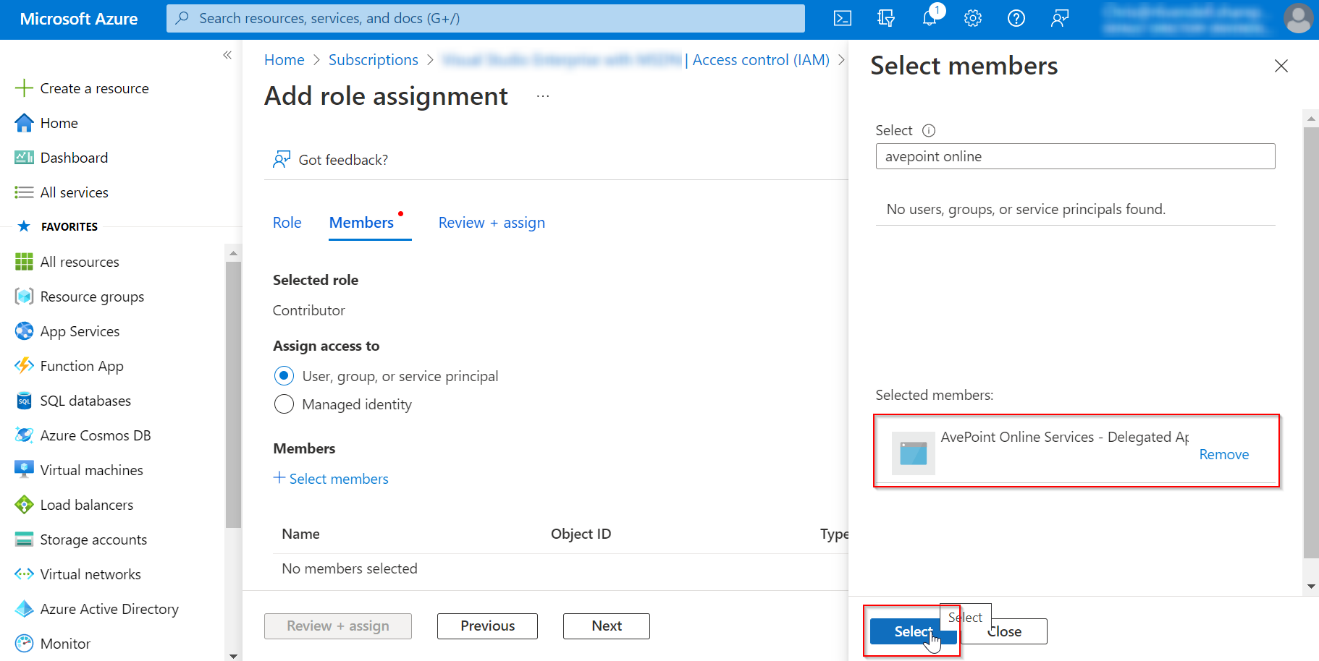Viewport: 1319px width, 661px height.
Task: Open Cloud Shell from the top bar
Action: pos(843,18)
